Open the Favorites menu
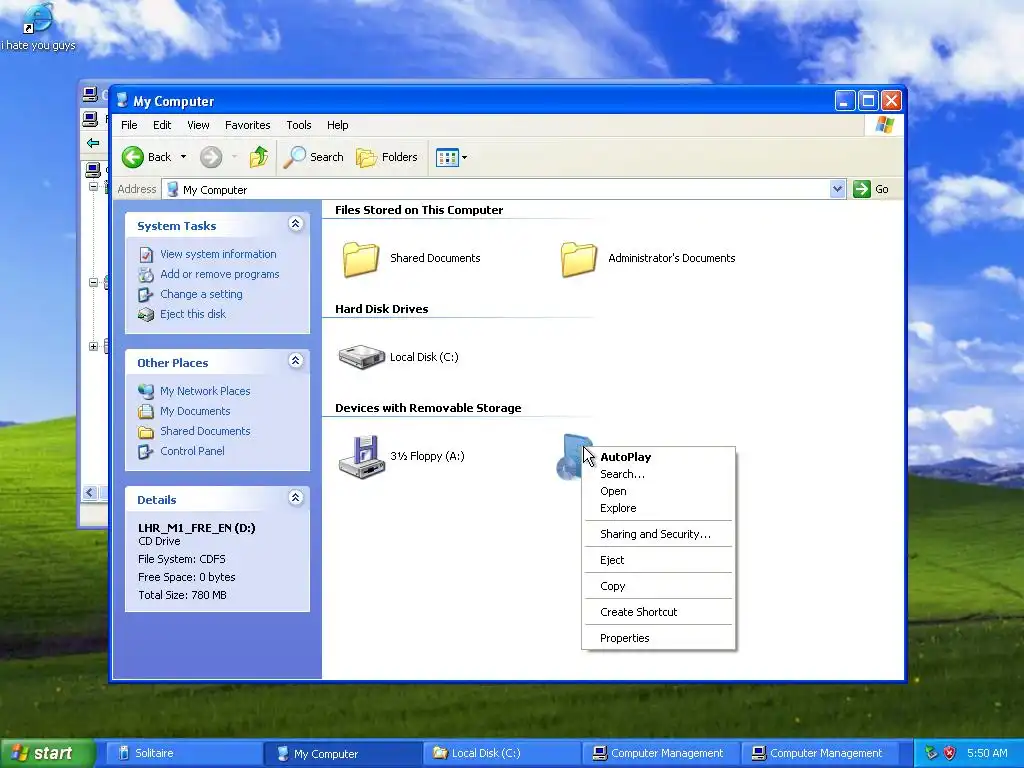 [248, 125]
